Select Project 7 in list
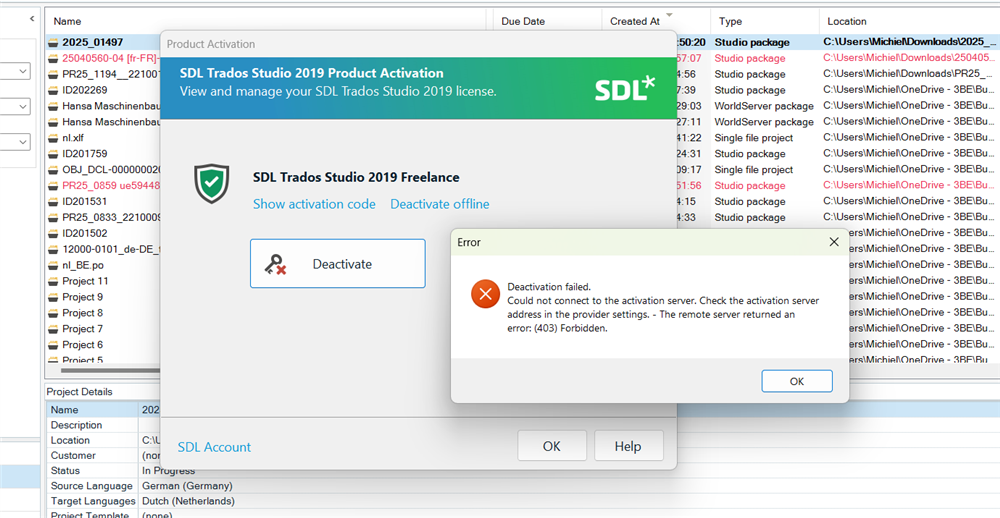 coord(82,329)
